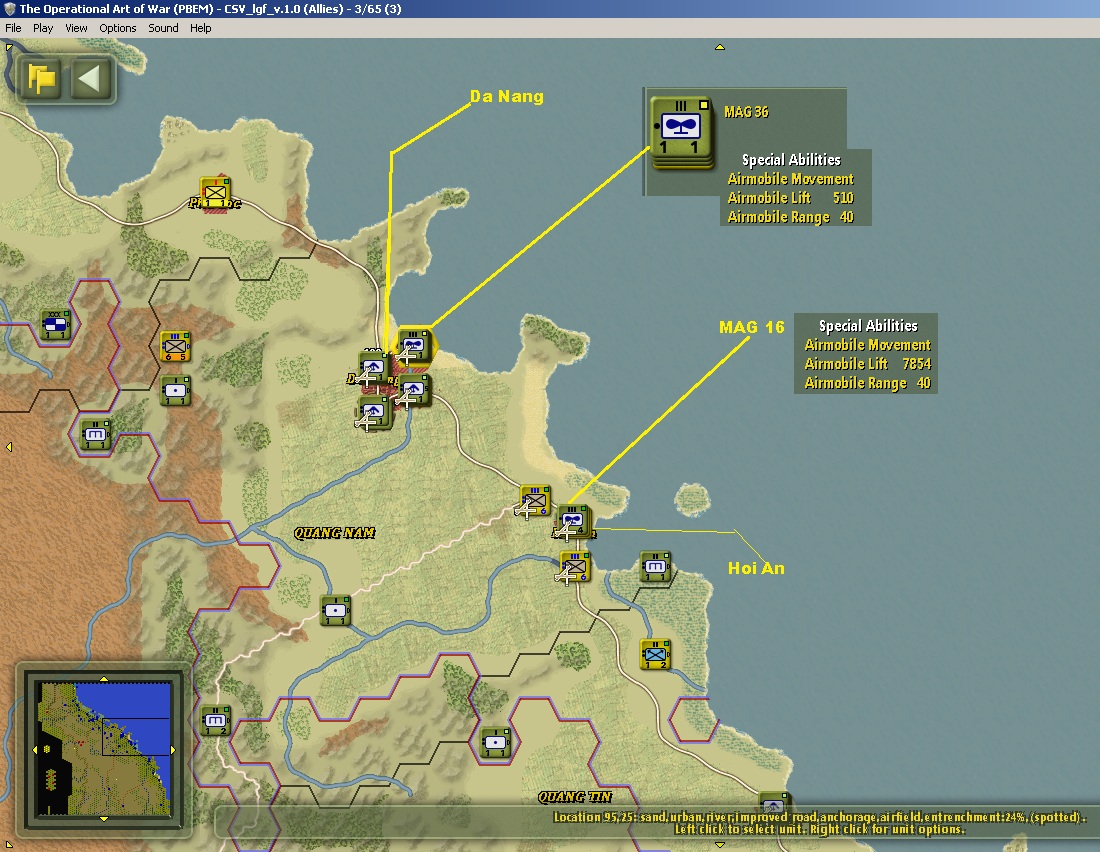Select the yellow unit with blue symbol marked 1 2
This screenshot has width=1100, height=852.
coord(656,655)
